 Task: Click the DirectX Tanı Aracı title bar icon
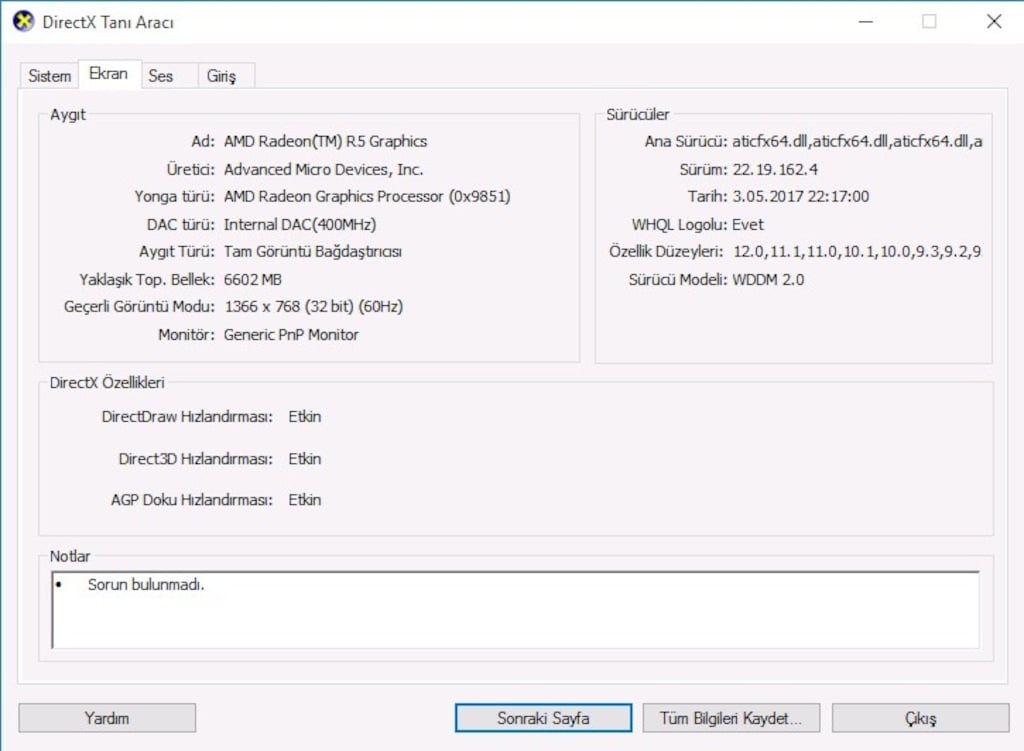[x=23, y=22]
